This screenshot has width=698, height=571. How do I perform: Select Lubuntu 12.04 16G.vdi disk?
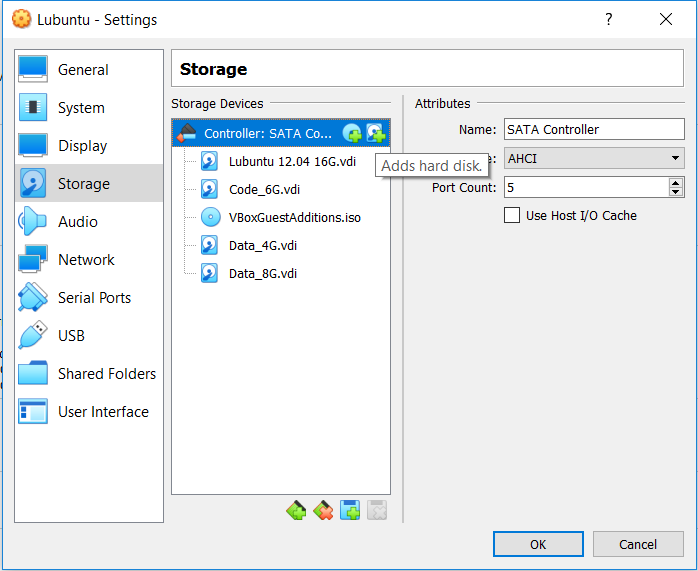point(281,161)
